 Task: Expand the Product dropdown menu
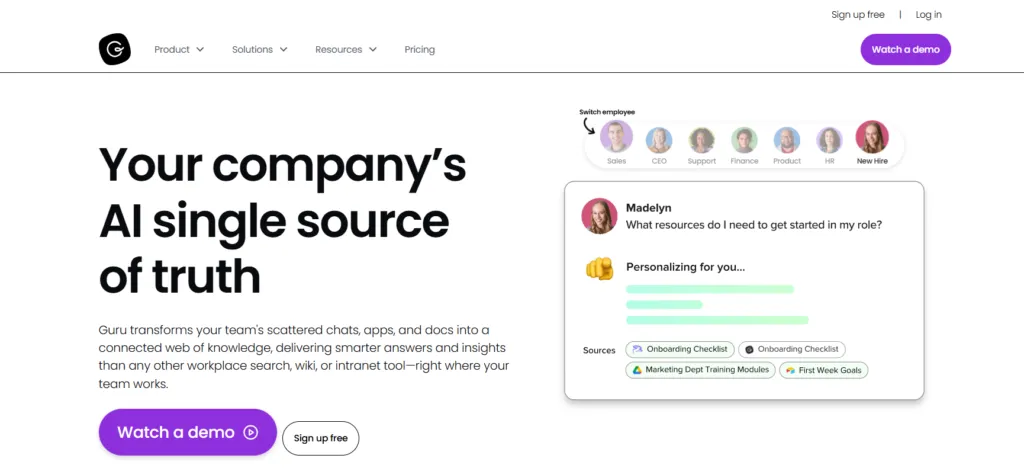179,50
